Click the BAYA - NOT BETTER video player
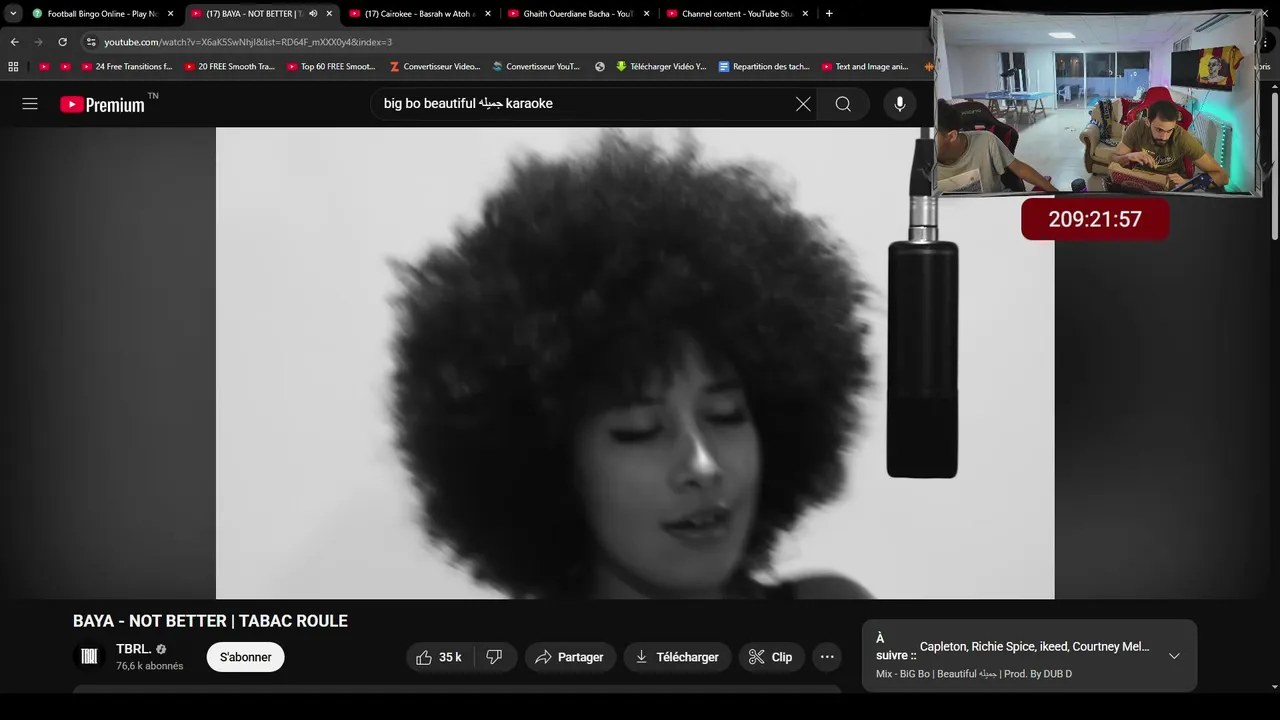 tap(635, 363)
